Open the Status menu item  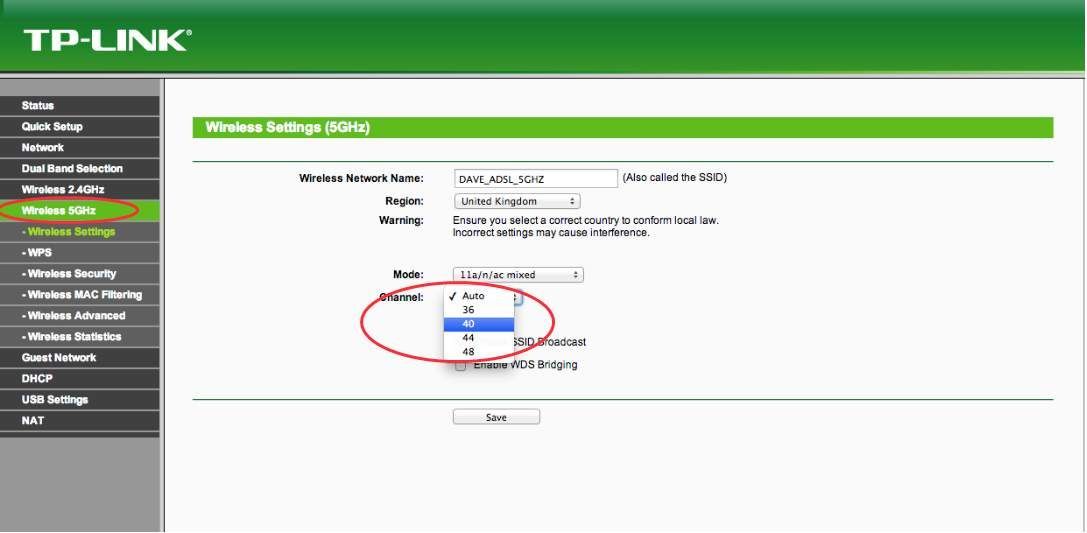(80, 105)
